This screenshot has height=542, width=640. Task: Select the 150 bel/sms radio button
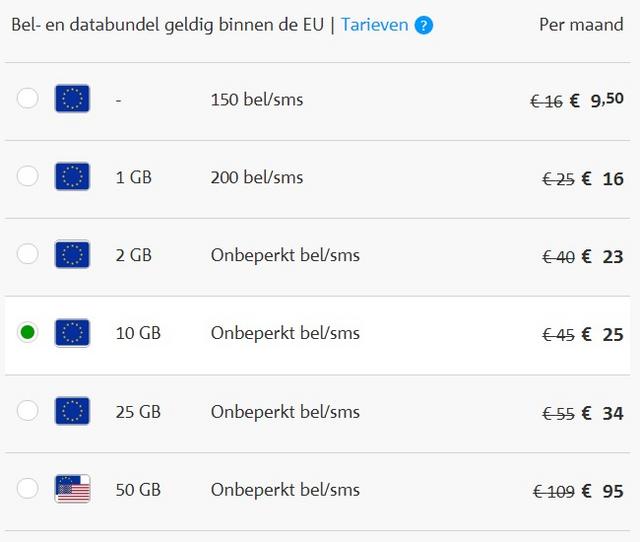coord(28,98)
